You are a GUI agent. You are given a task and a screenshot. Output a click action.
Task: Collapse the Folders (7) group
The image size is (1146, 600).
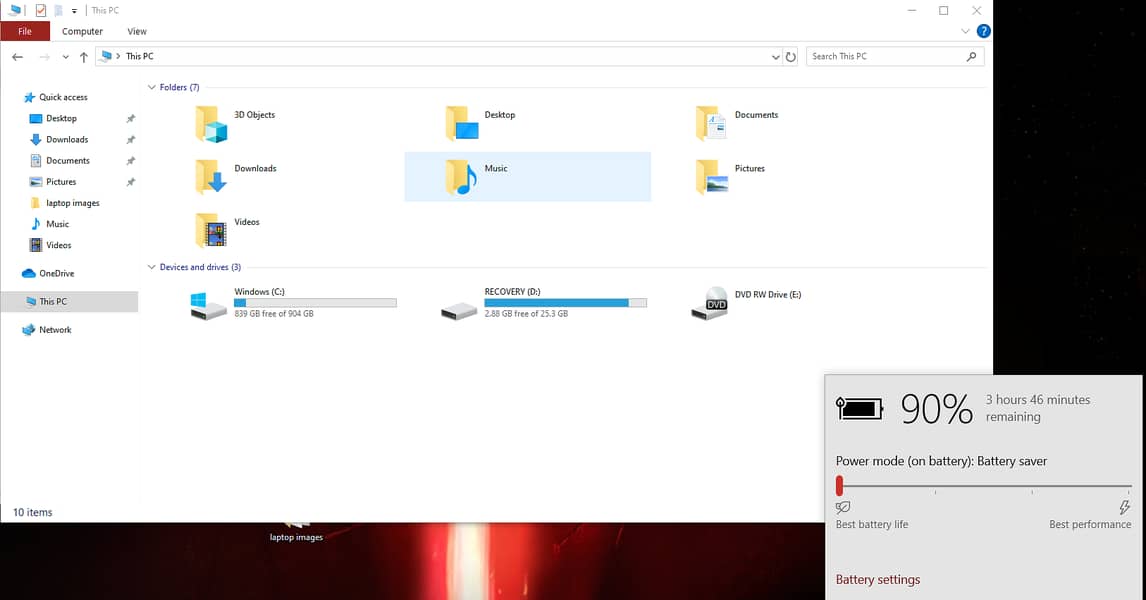152,88
